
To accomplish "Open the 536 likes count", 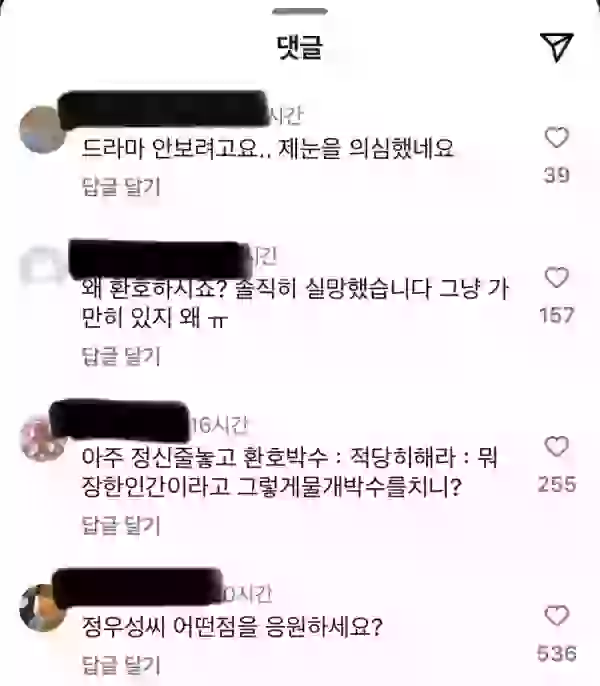I will (557, 654).
